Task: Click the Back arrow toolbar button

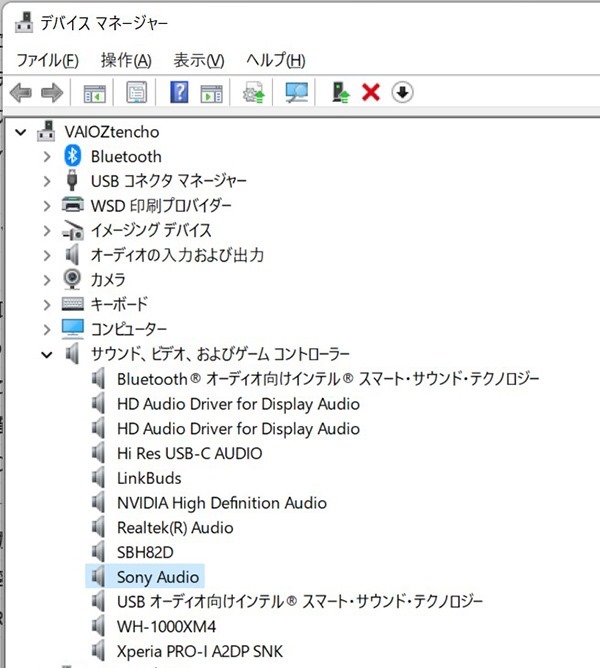Action: [20, 92]
